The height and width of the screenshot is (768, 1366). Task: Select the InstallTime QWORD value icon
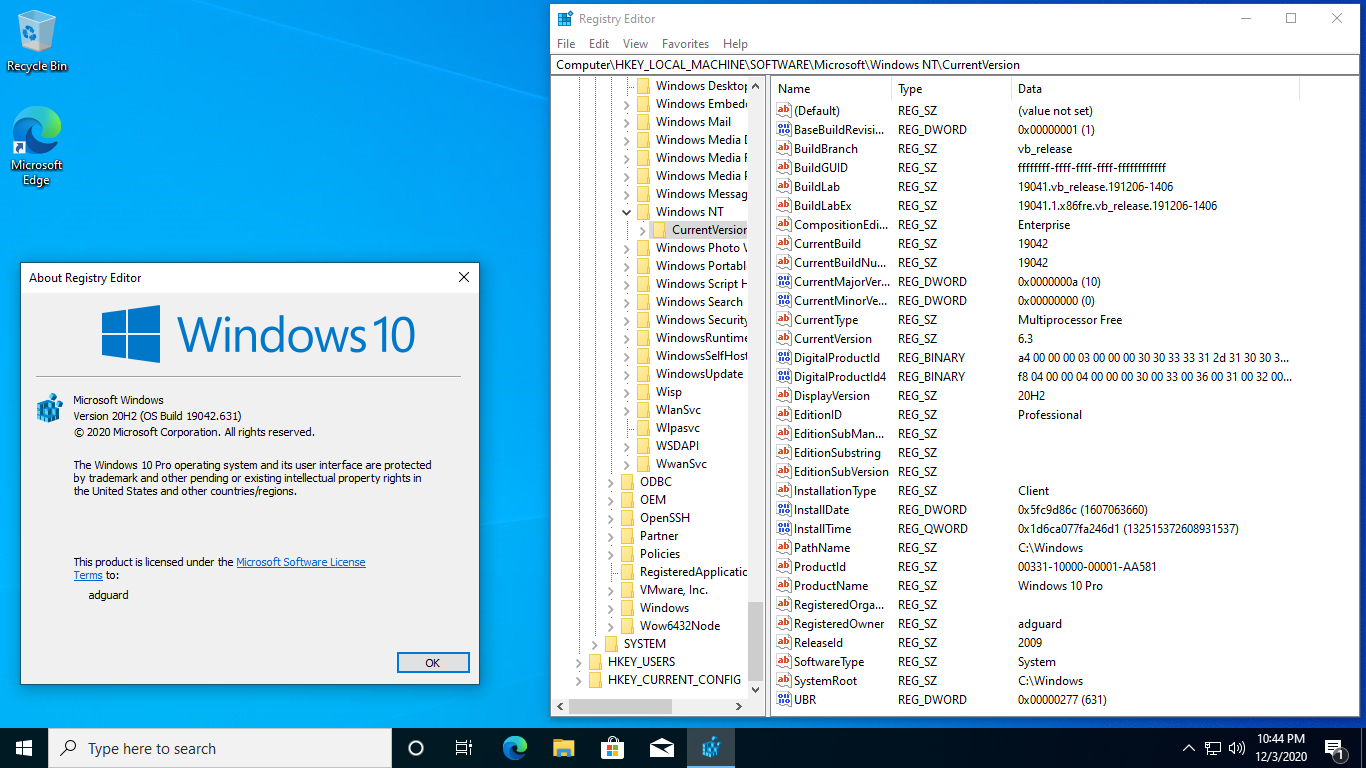click(x=784, y=528)
